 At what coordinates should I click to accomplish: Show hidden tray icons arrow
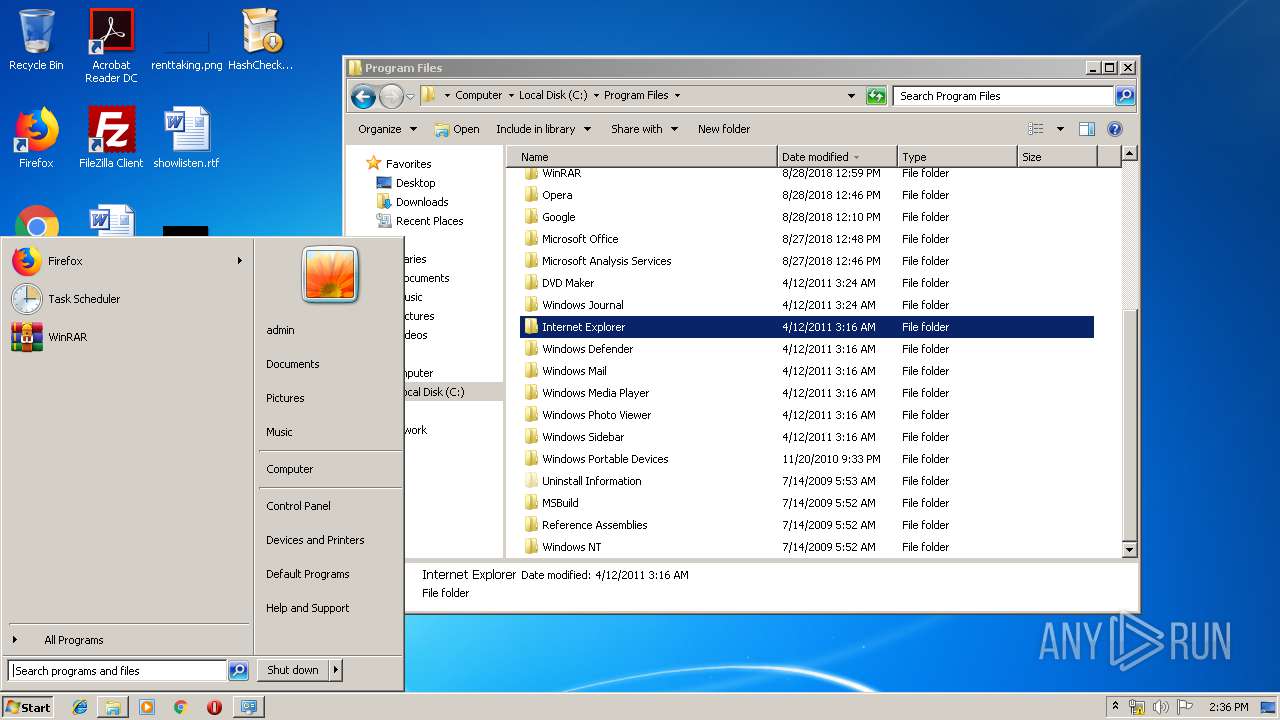(x=1115, y=707)
